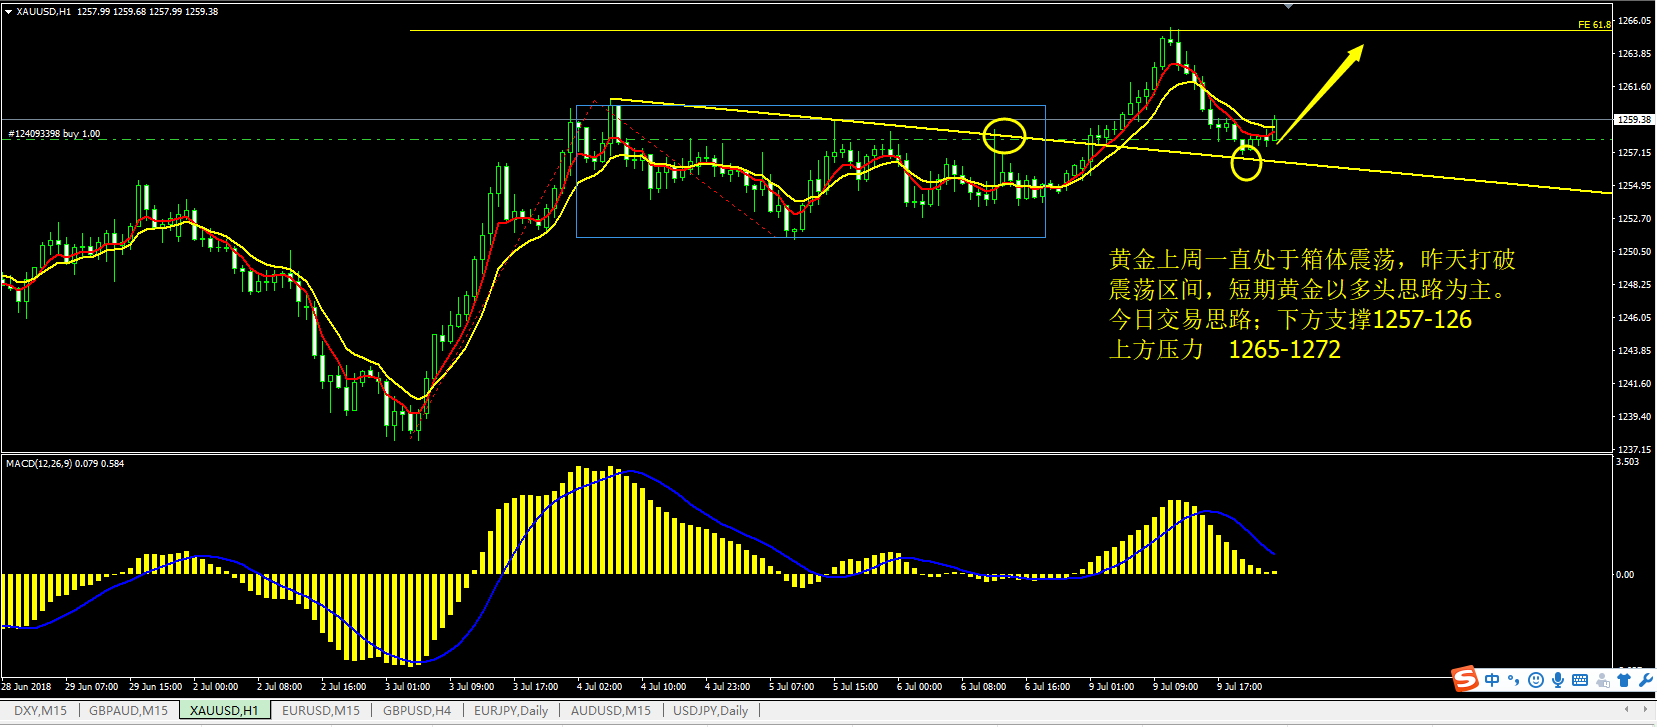Screen dimensions: 1657x727
Task: Toggle Chinese punctuation mode in the IME bar
Action: tap(1514, 680)
